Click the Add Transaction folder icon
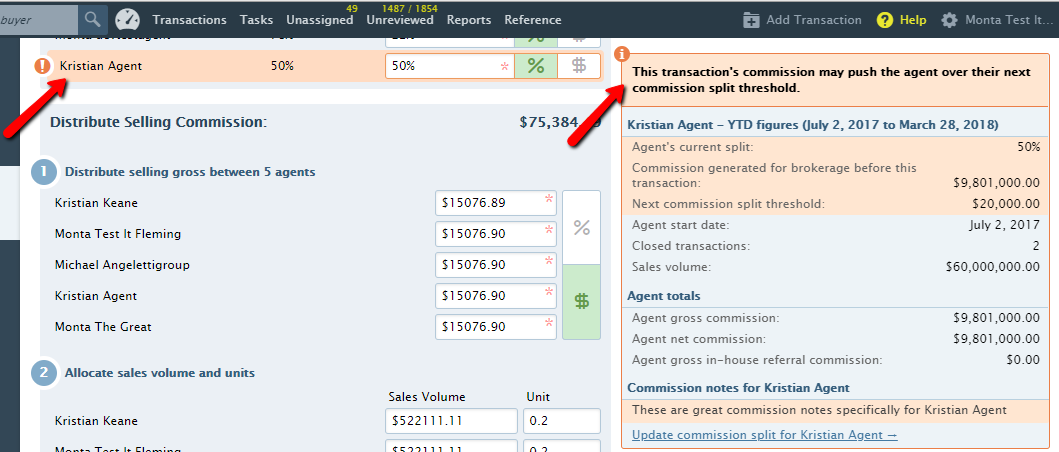 [751, 20]
